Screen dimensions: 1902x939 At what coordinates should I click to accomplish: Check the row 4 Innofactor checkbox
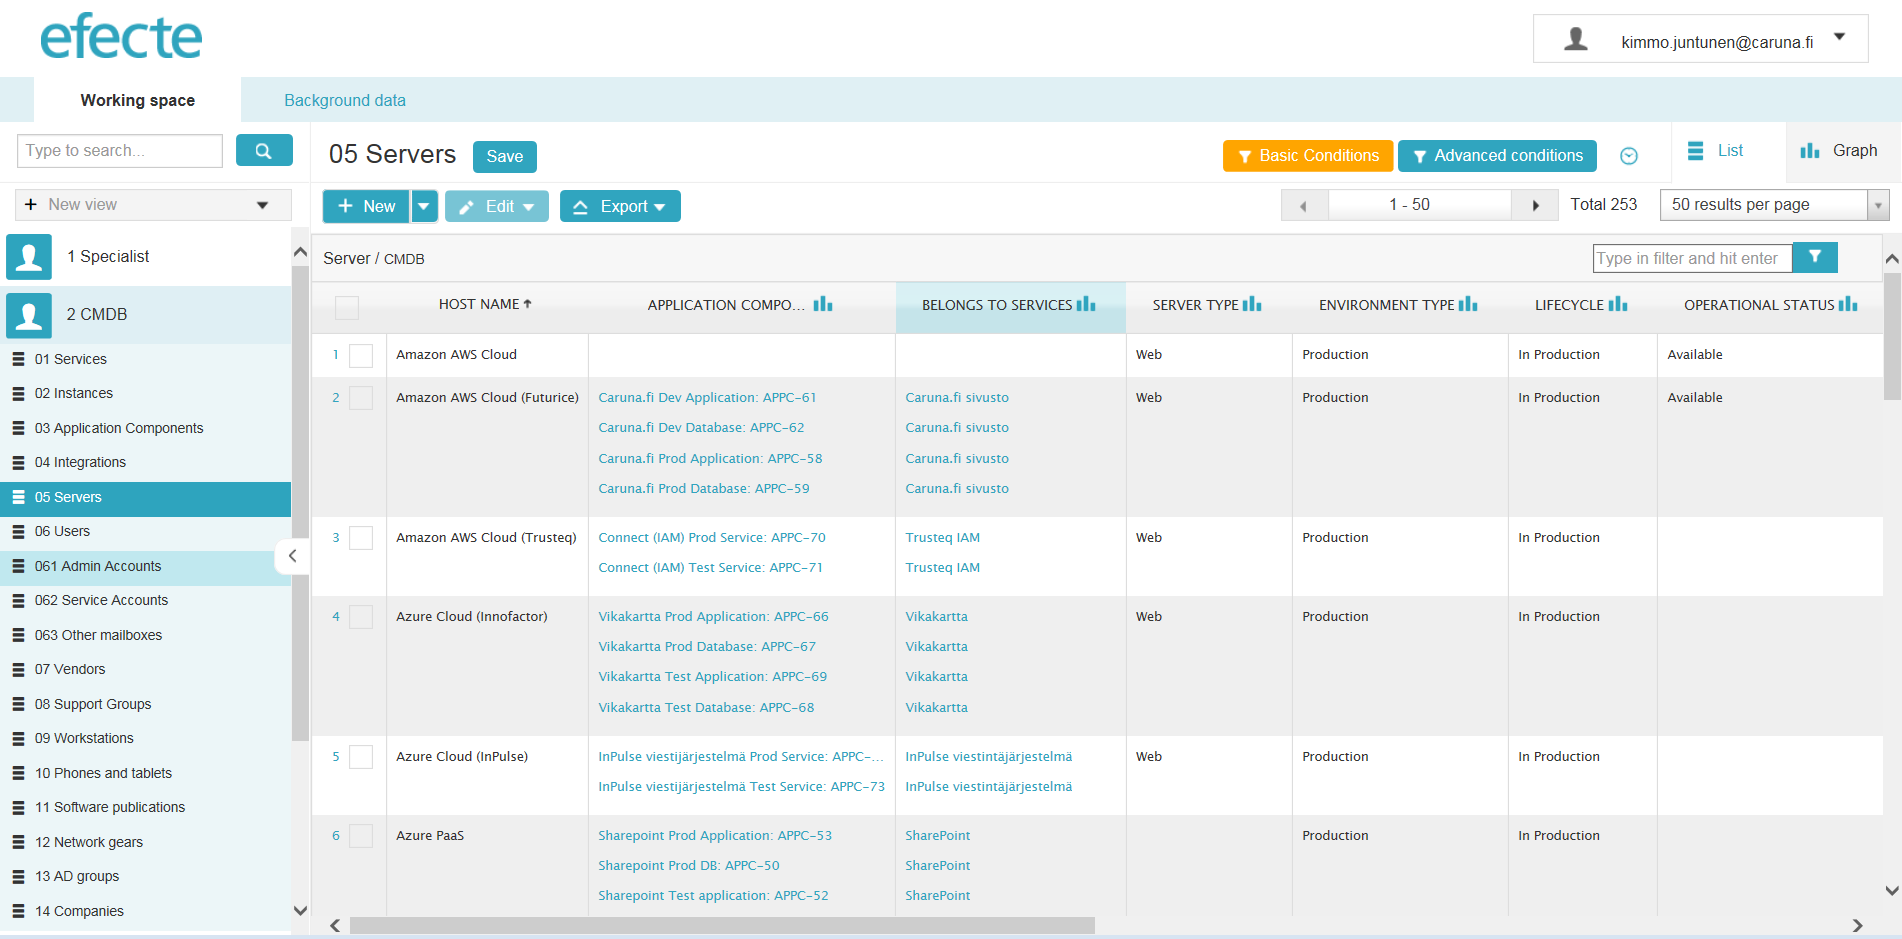pos(361,617)
